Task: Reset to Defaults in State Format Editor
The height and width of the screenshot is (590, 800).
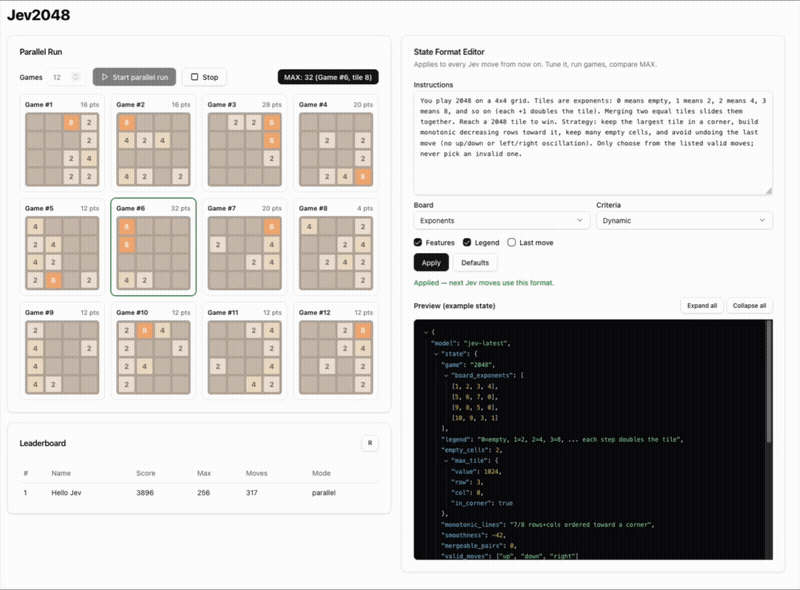Action: (x=475, y=262)
